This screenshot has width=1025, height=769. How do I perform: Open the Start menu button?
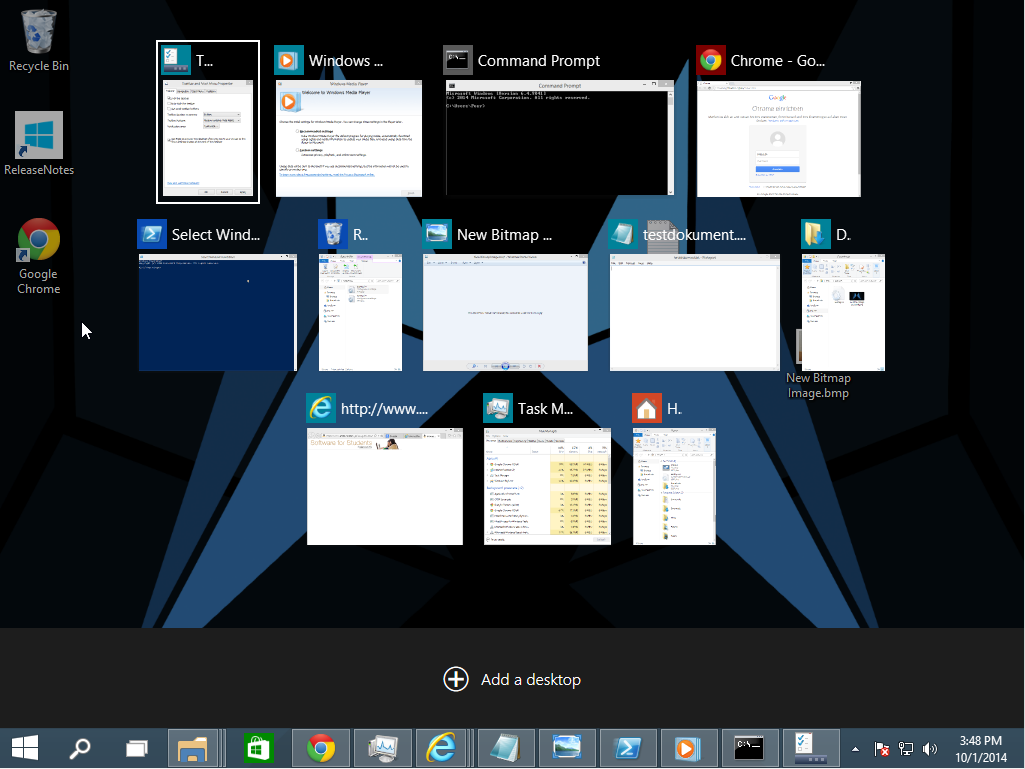[25, 747]
